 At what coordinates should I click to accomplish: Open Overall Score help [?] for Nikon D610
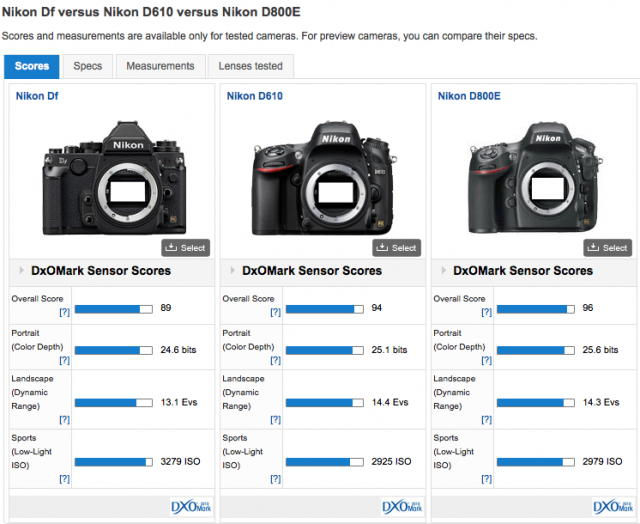(x=276, y=312)
